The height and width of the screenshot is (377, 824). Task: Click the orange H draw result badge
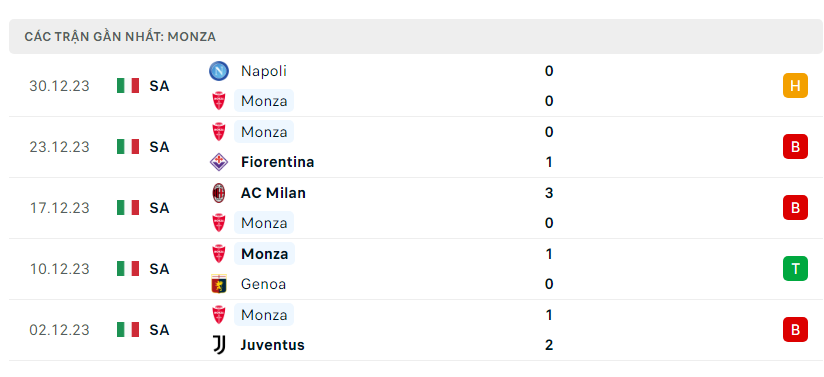(x=795, y=86)
